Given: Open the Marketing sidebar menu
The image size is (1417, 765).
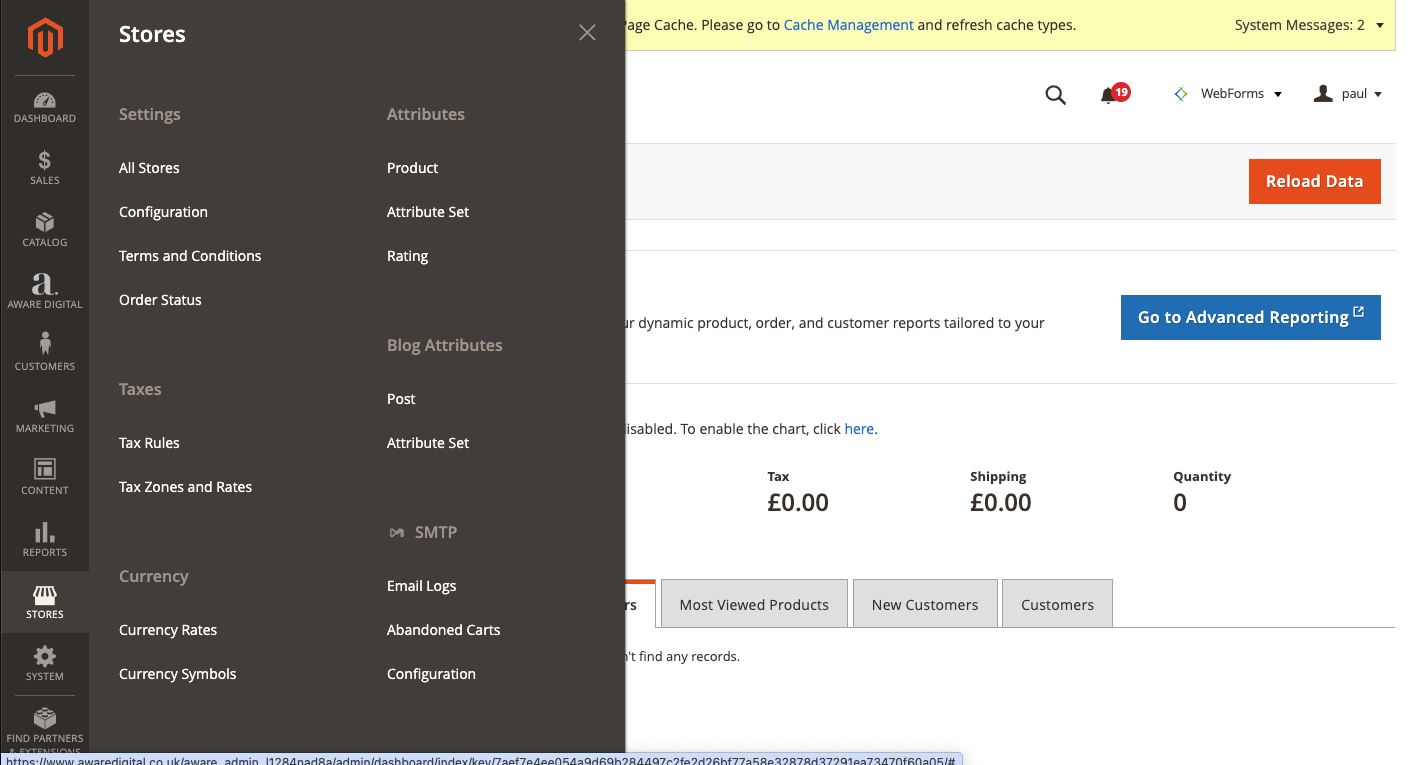Looking at the screenshot, I should tap(45, 416).
